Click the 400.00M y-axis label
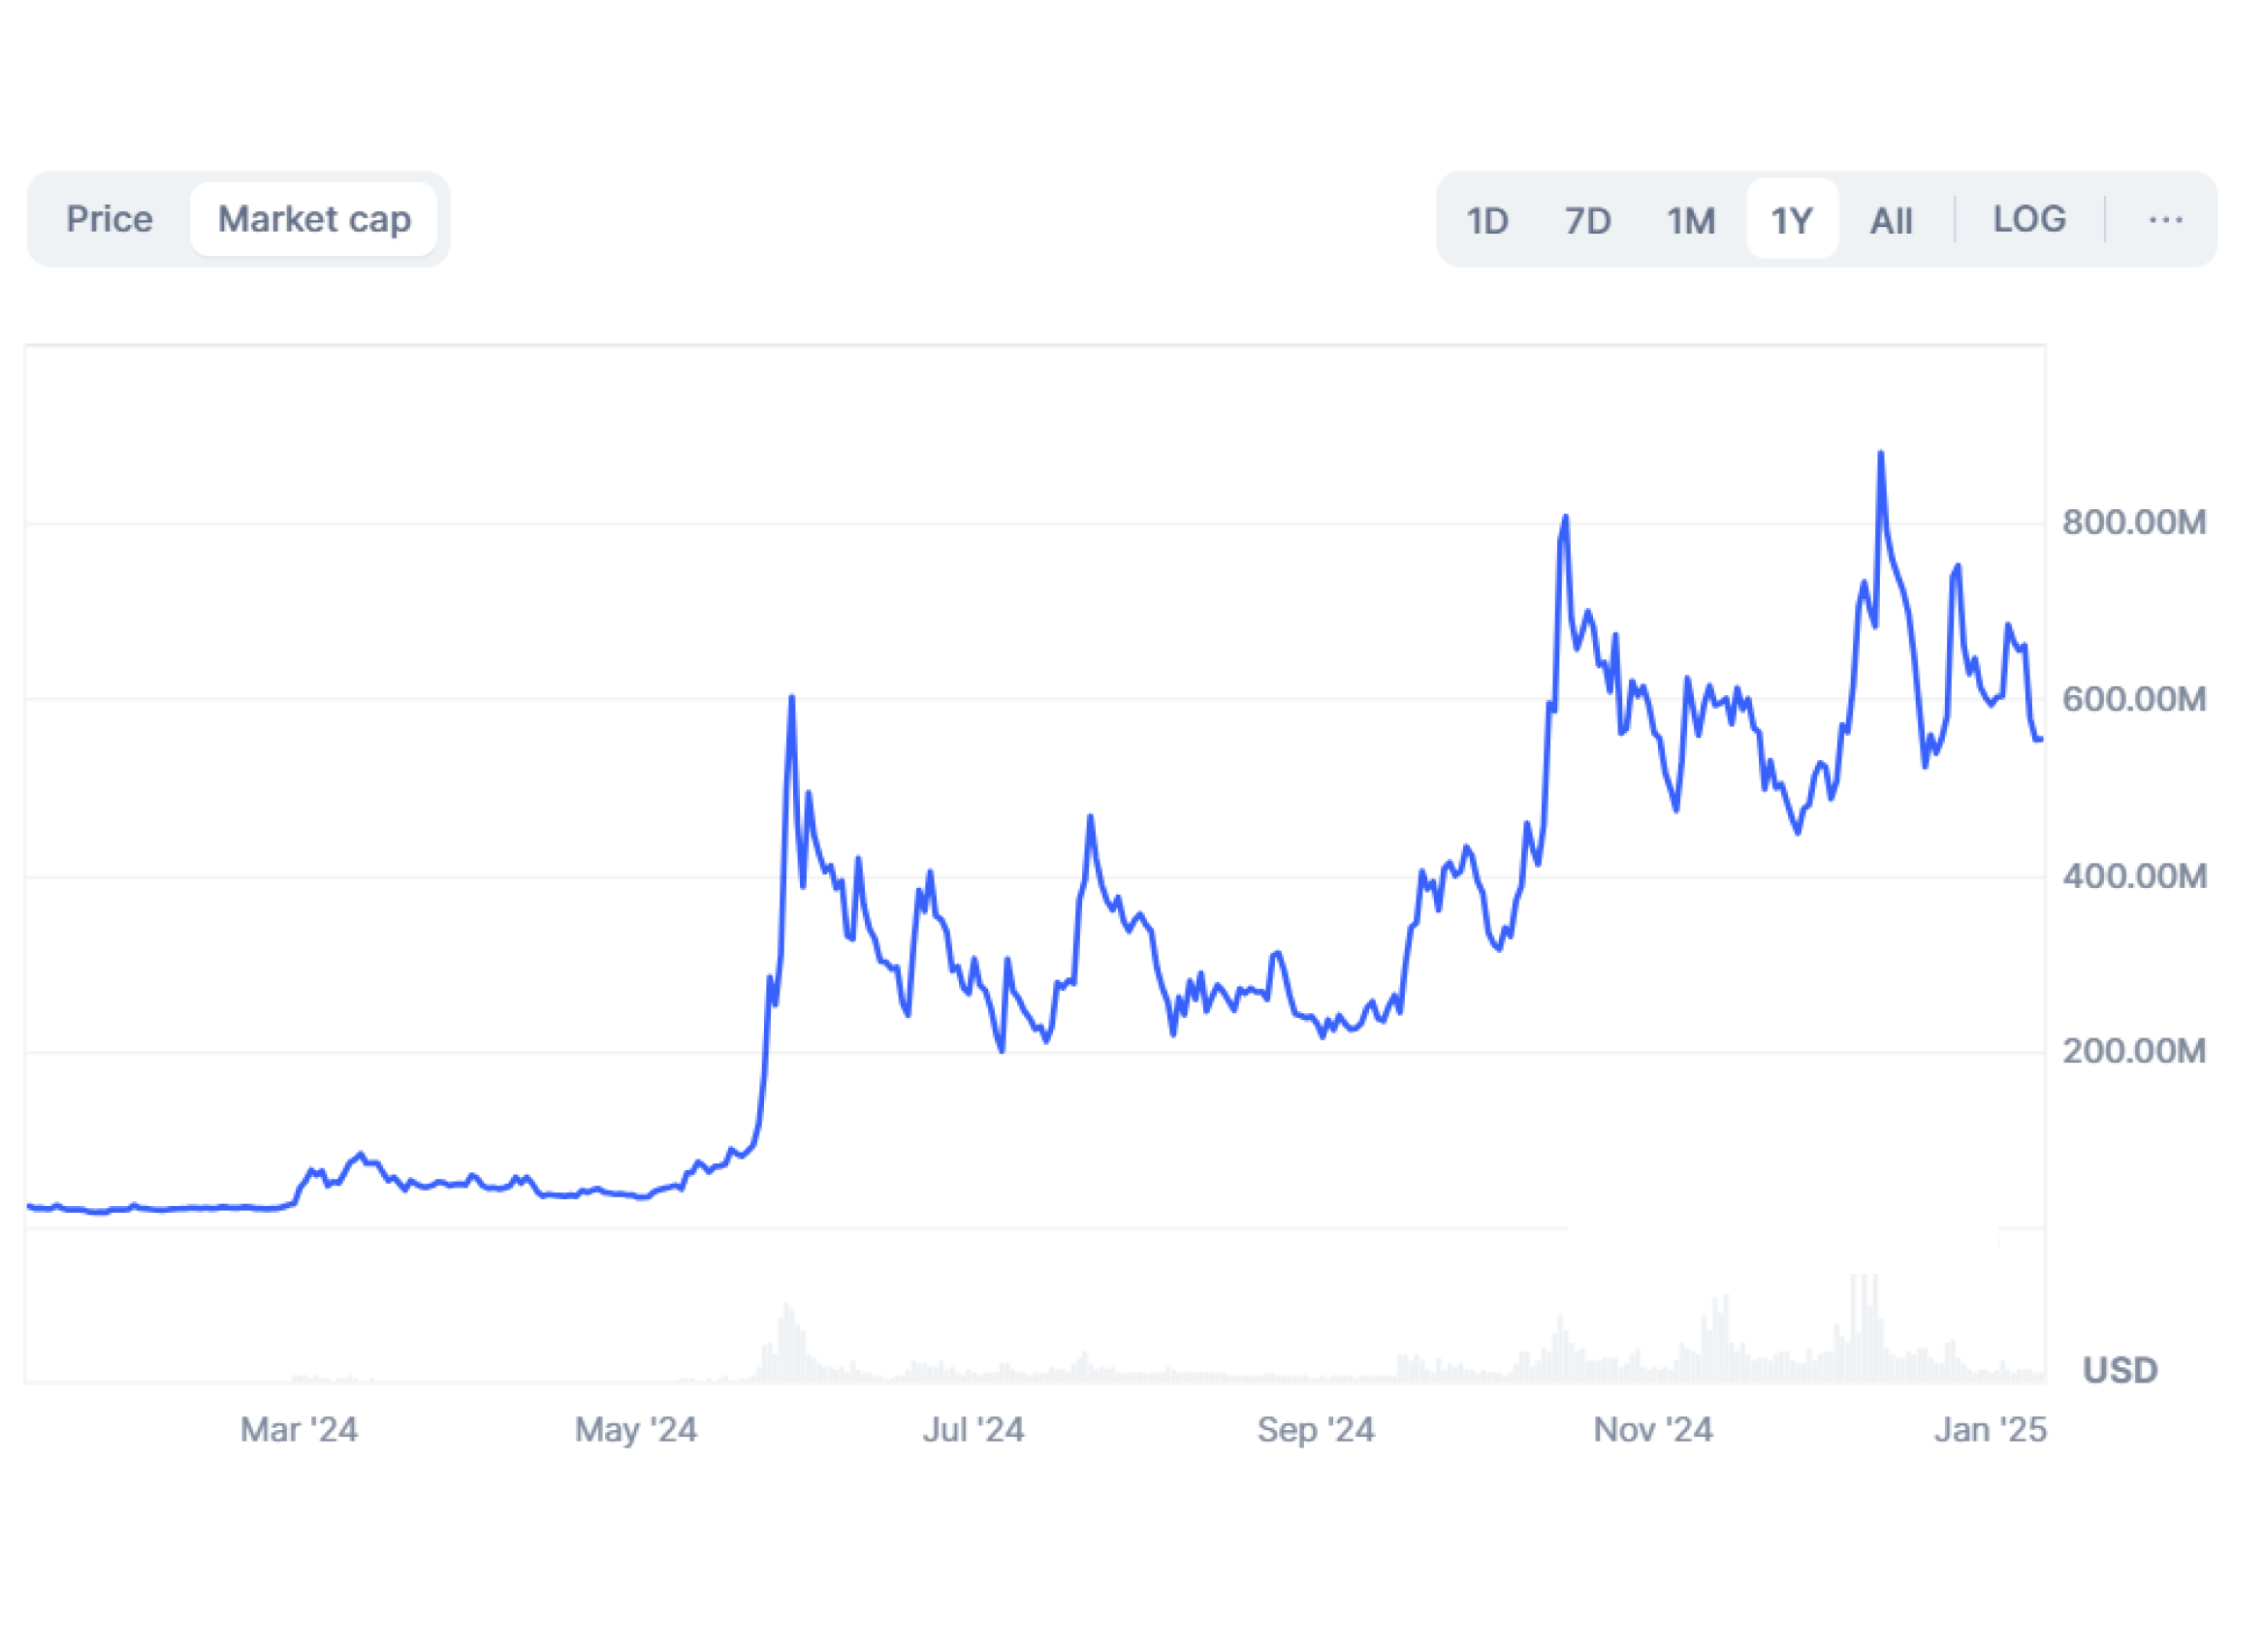This screenshot has height=1652, width=2263. pos(2134,877)
